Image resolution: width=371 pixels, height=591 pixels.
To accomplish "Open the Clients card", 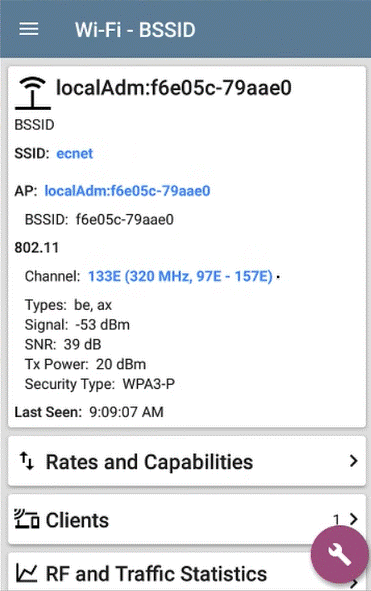I will coord(187,519).
